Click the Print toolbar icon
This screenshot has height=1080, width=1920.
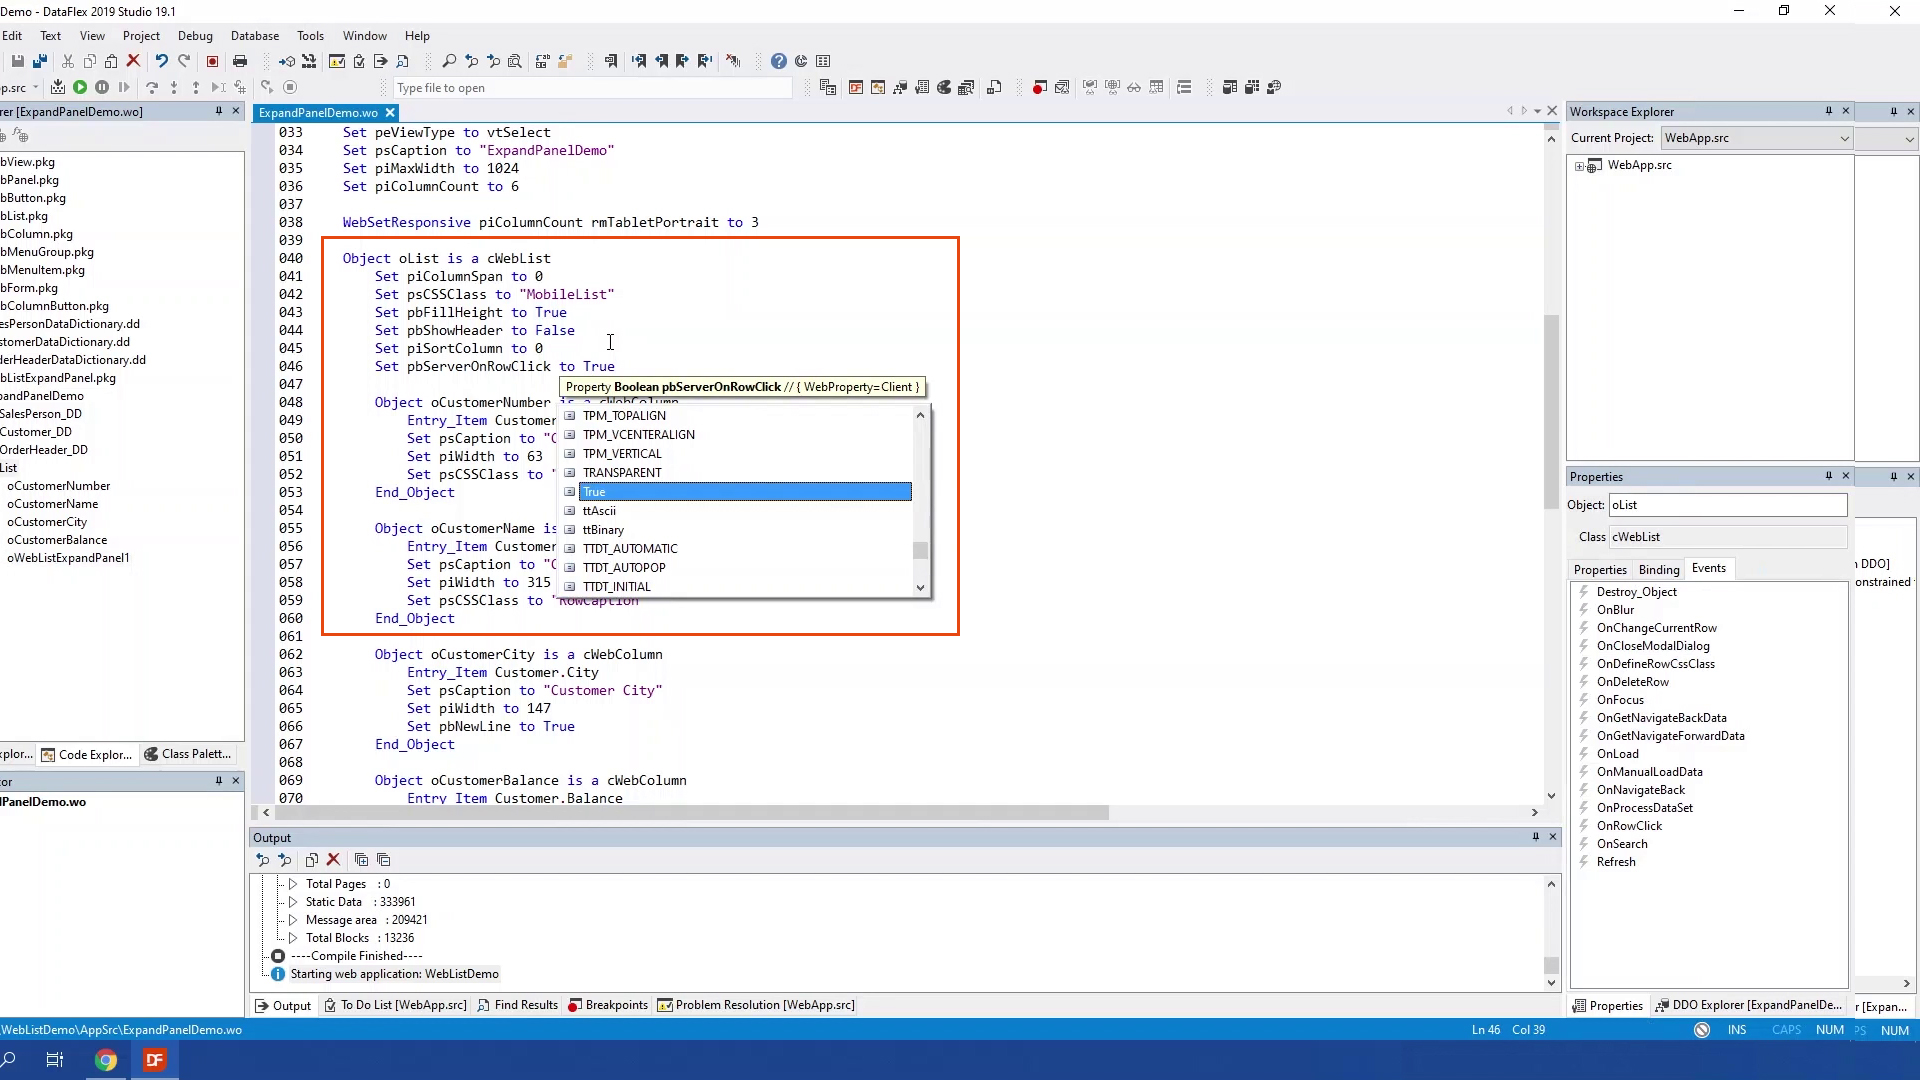240,61
